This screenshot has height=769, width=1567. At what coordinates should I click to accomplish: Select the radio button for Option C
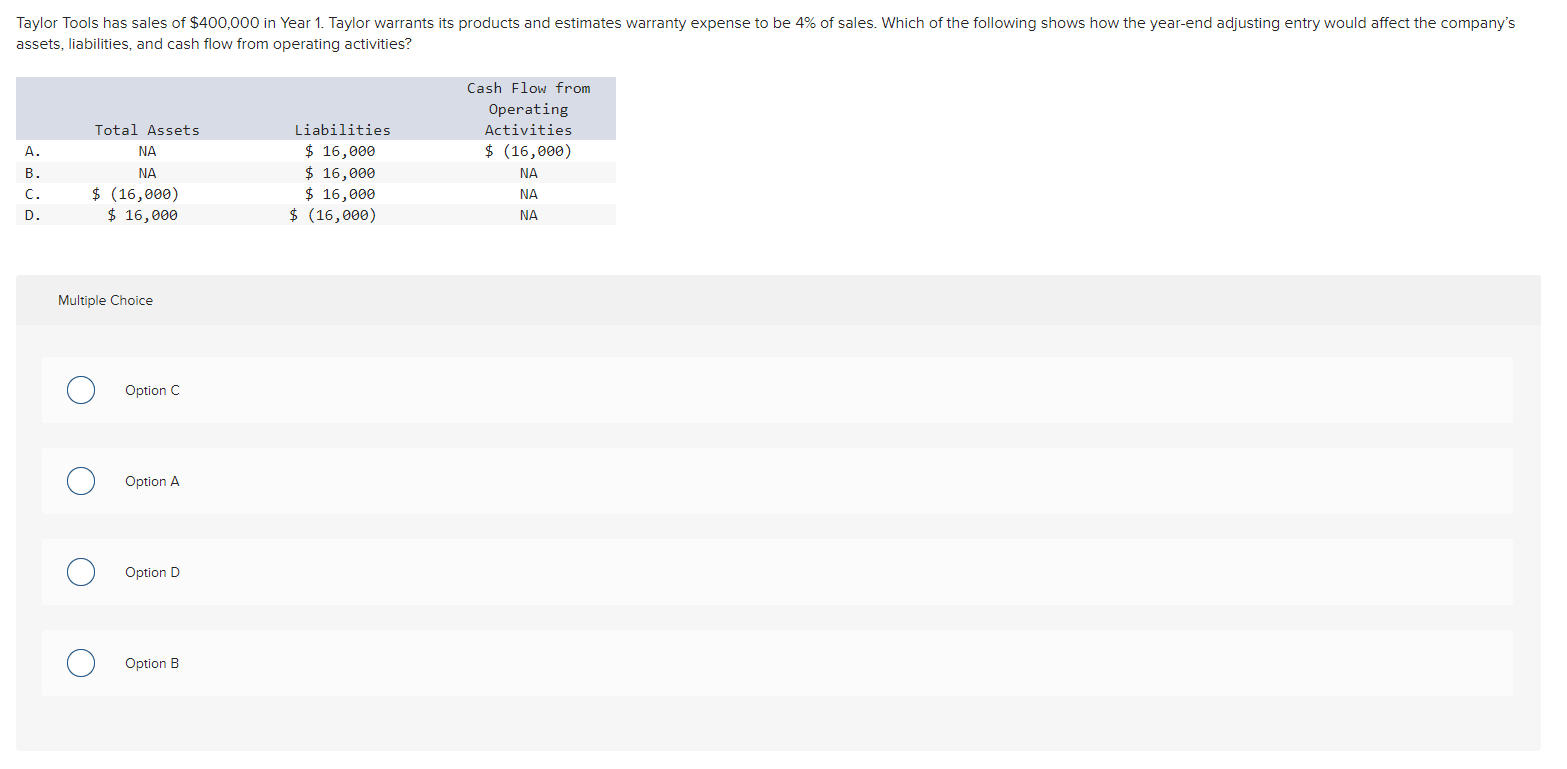[x=81, y=390]
